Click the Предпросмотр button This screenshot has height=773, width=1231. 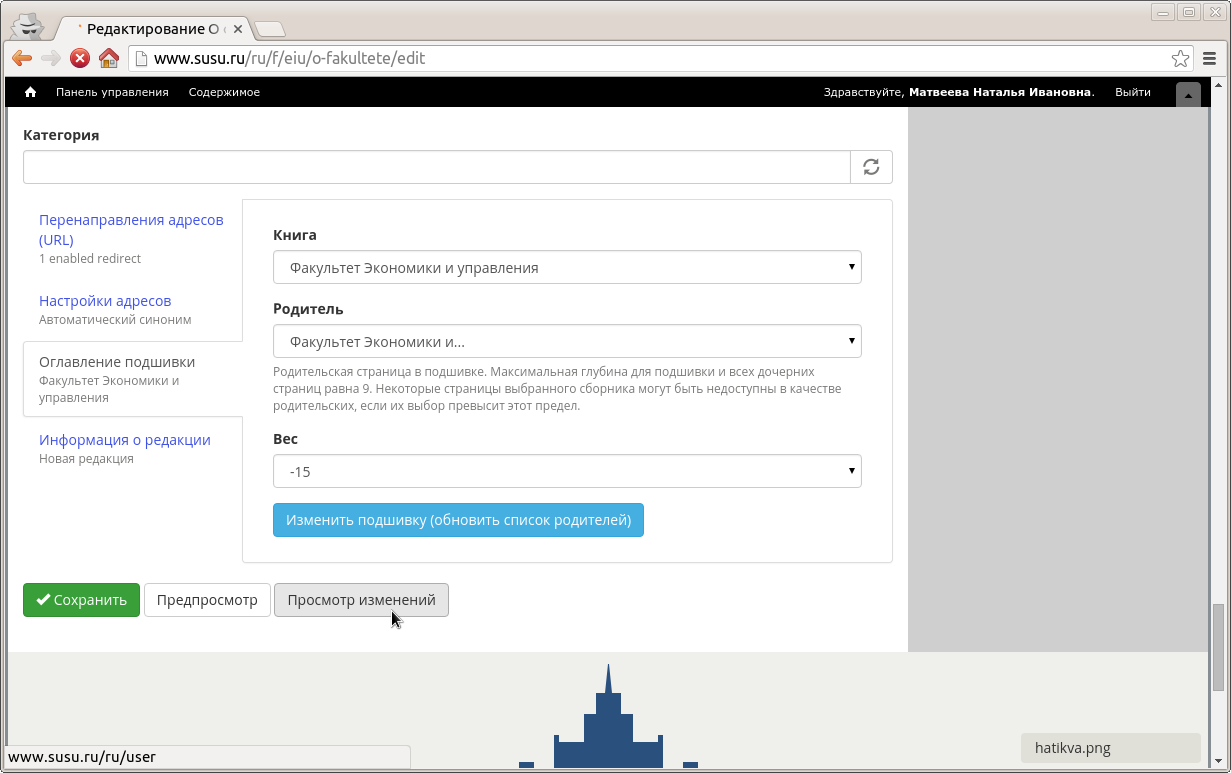(207, 600)
